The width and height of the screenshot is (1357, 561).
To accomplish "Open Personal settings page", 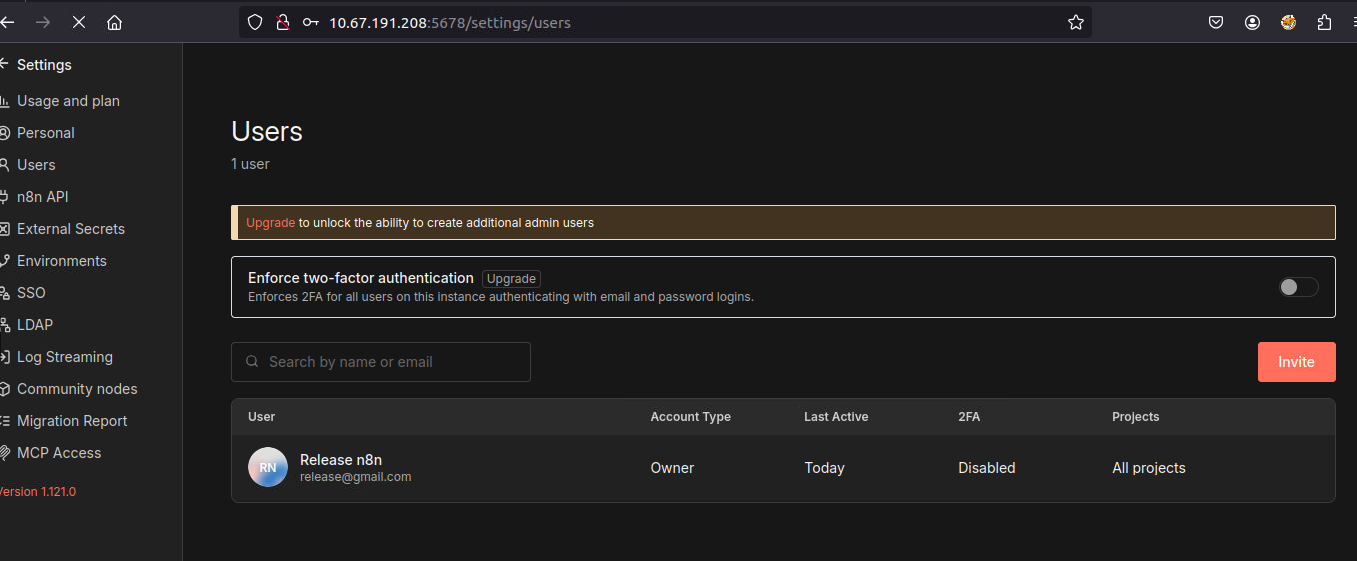I will tap(46, 133).
